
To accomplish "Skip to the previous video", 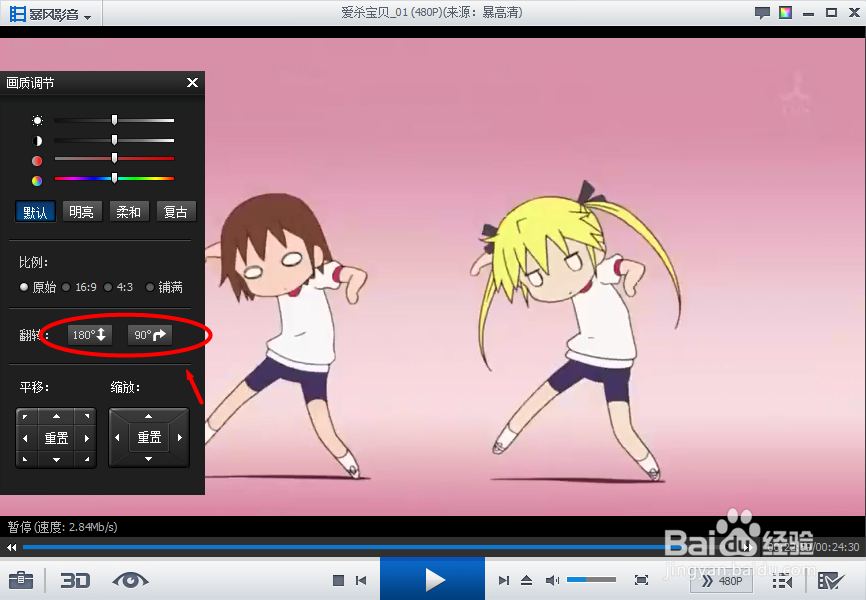I will tap(361, 580).
